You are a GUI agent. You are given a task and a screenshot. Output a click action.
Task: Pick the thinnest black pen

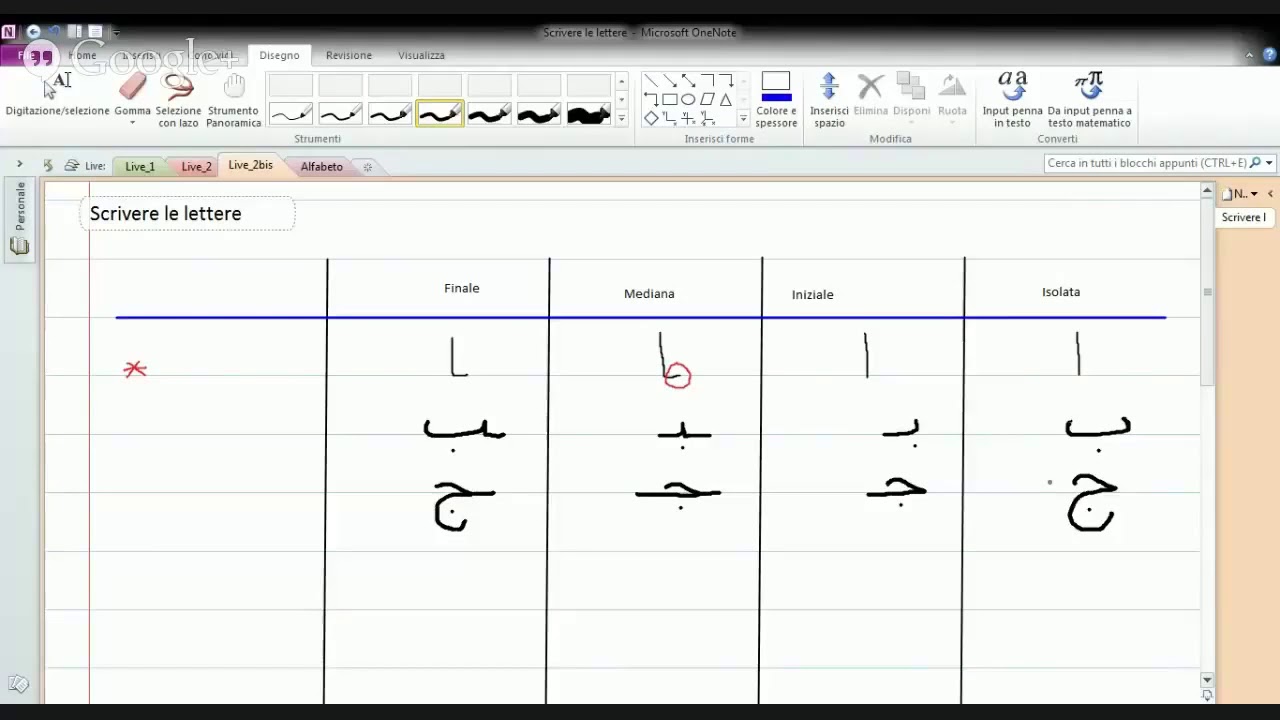[x=291, y=114]
